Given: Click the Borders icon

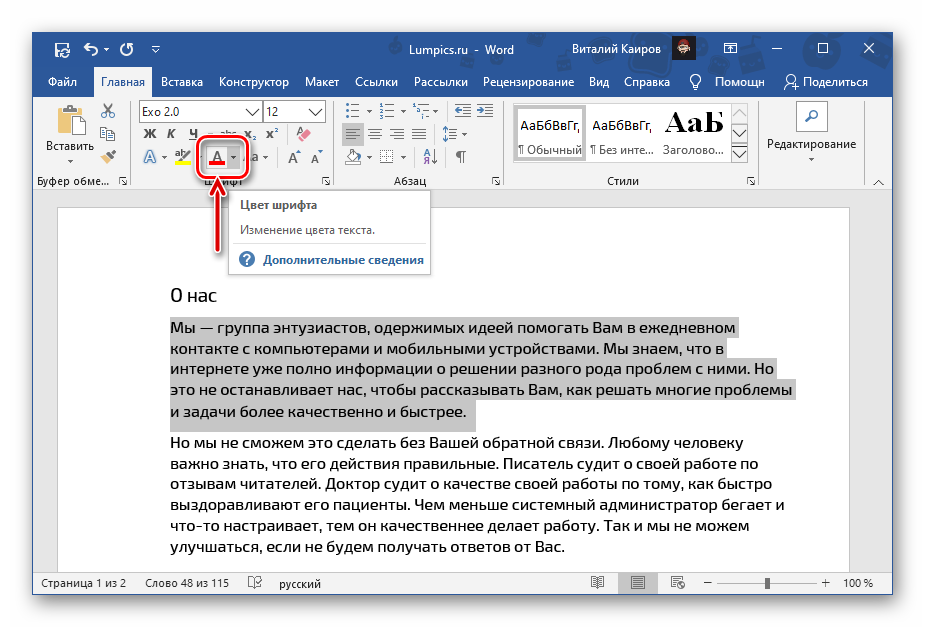Looking at the screenshot, I should 386,157.
